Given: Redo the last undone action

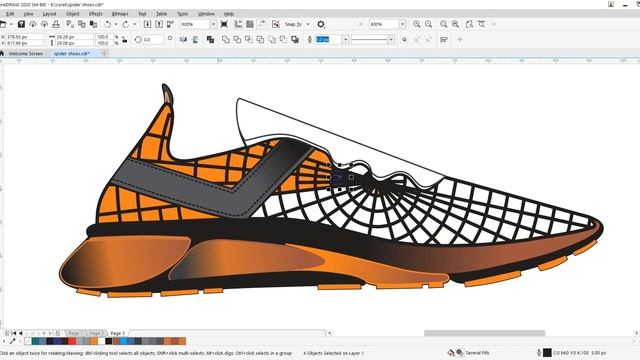Looking at the screenshot, I should 126,24.
